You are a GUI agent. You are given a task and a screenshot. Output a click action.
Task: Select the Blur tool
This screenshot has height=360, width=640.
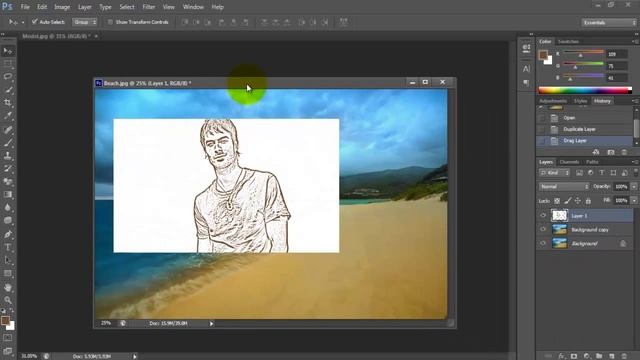[x=8, y=207]
